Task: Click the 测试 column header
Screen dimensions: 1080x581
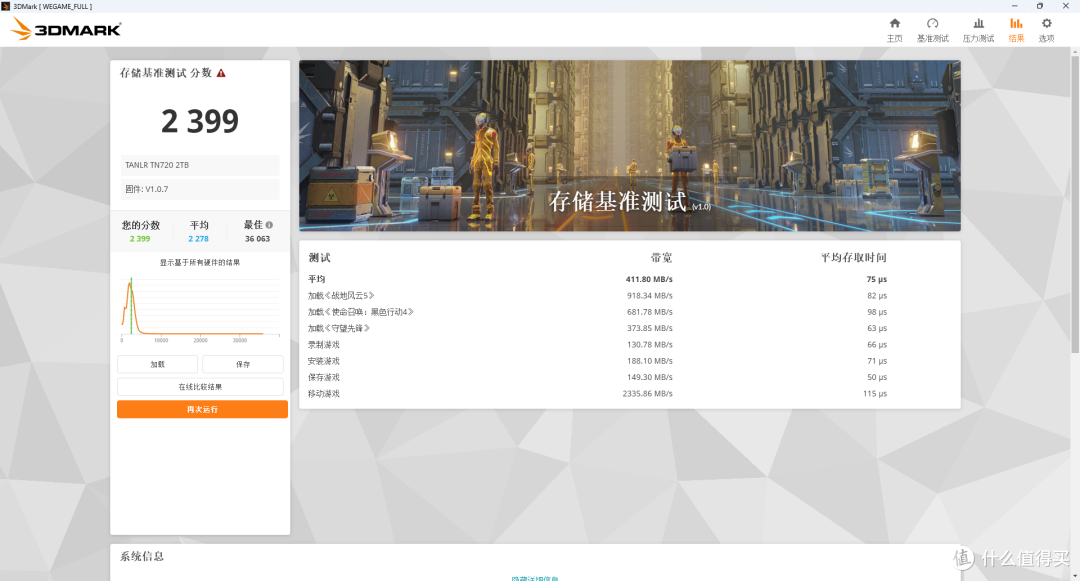Action: [x=320, y=257]
